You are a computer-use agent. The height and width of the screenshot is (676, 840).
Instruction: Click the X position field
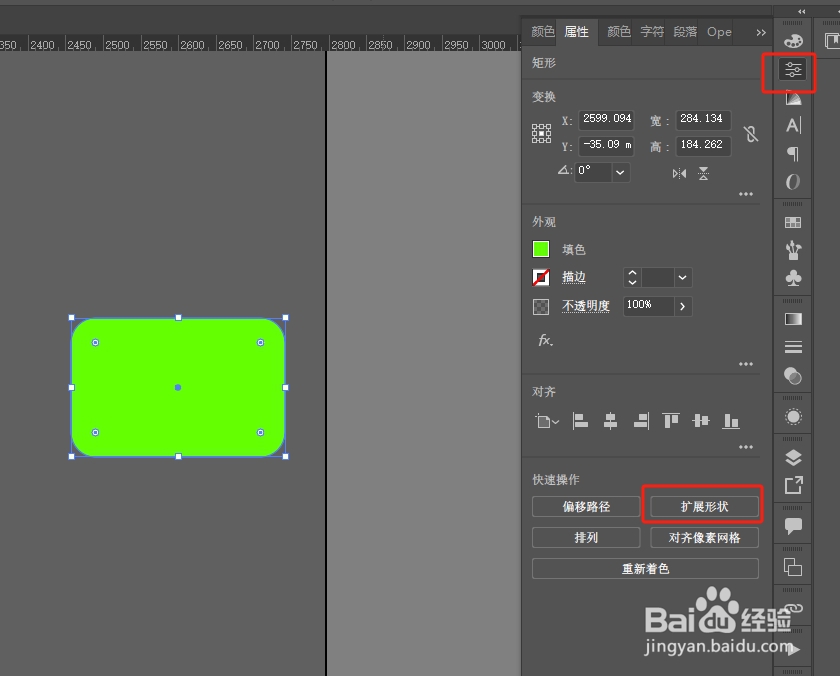pos(606,119)
